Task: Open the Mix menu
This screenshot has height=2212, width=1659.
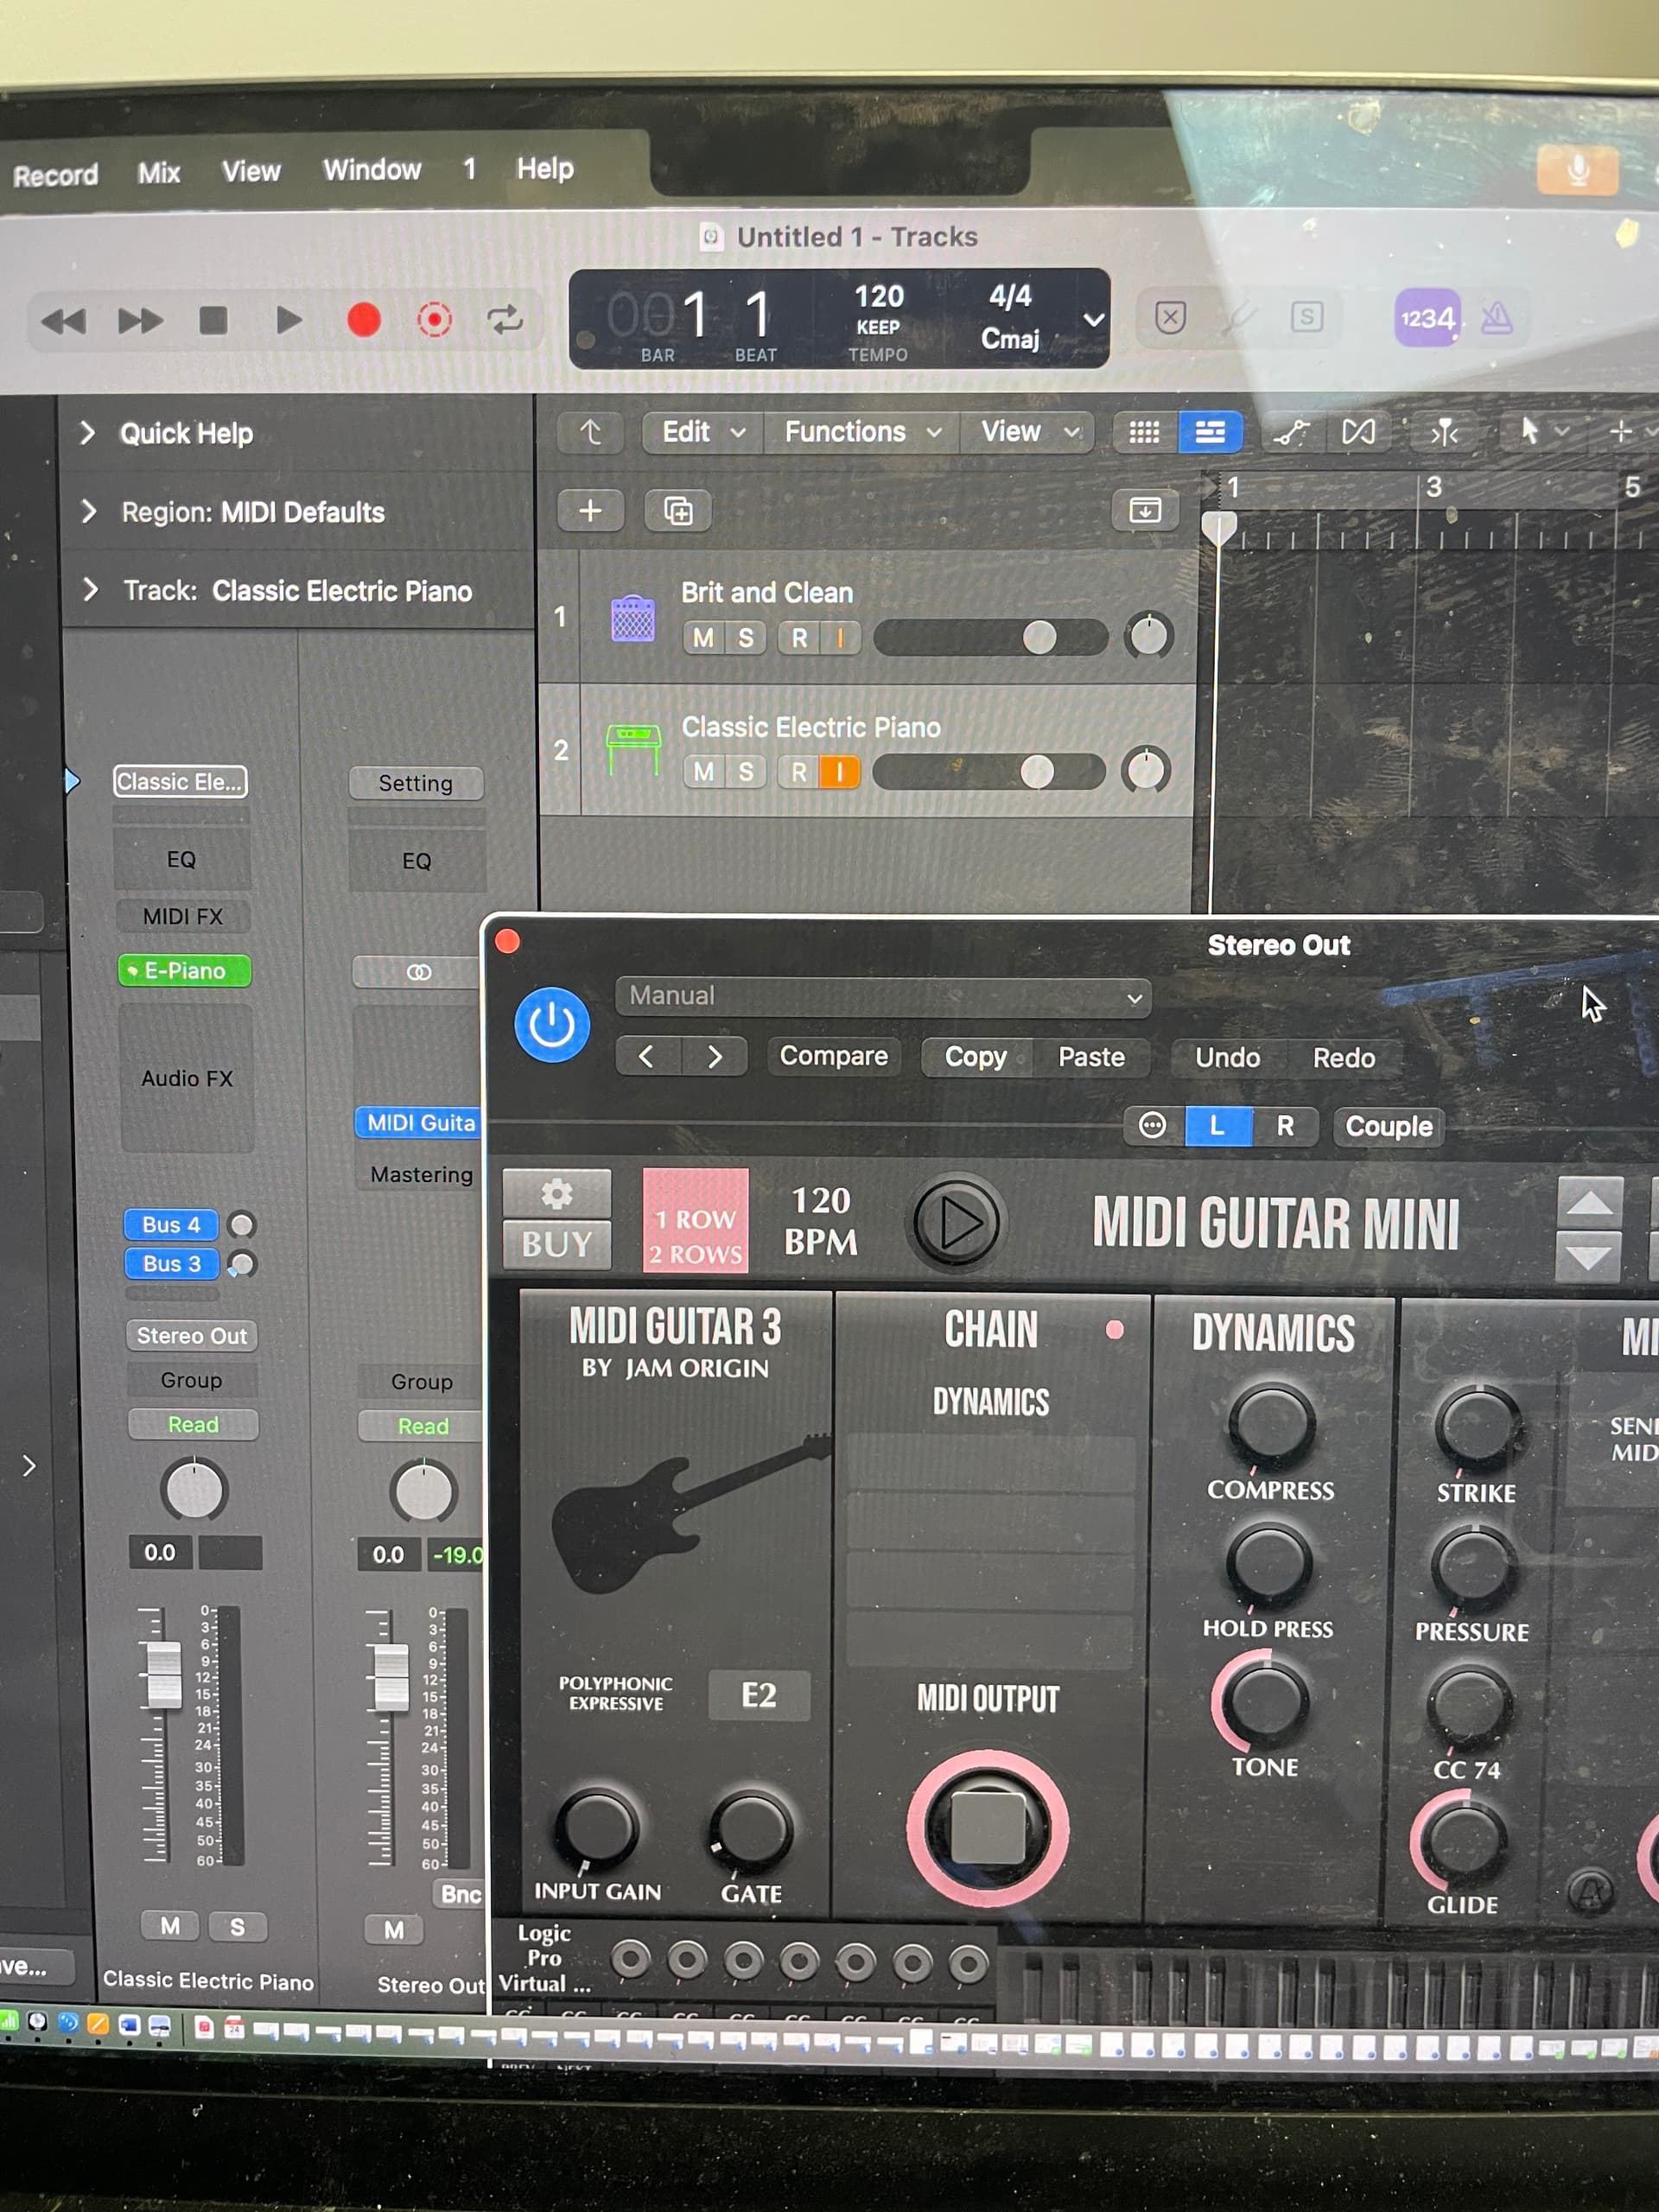Action: [x=159, y=173]
